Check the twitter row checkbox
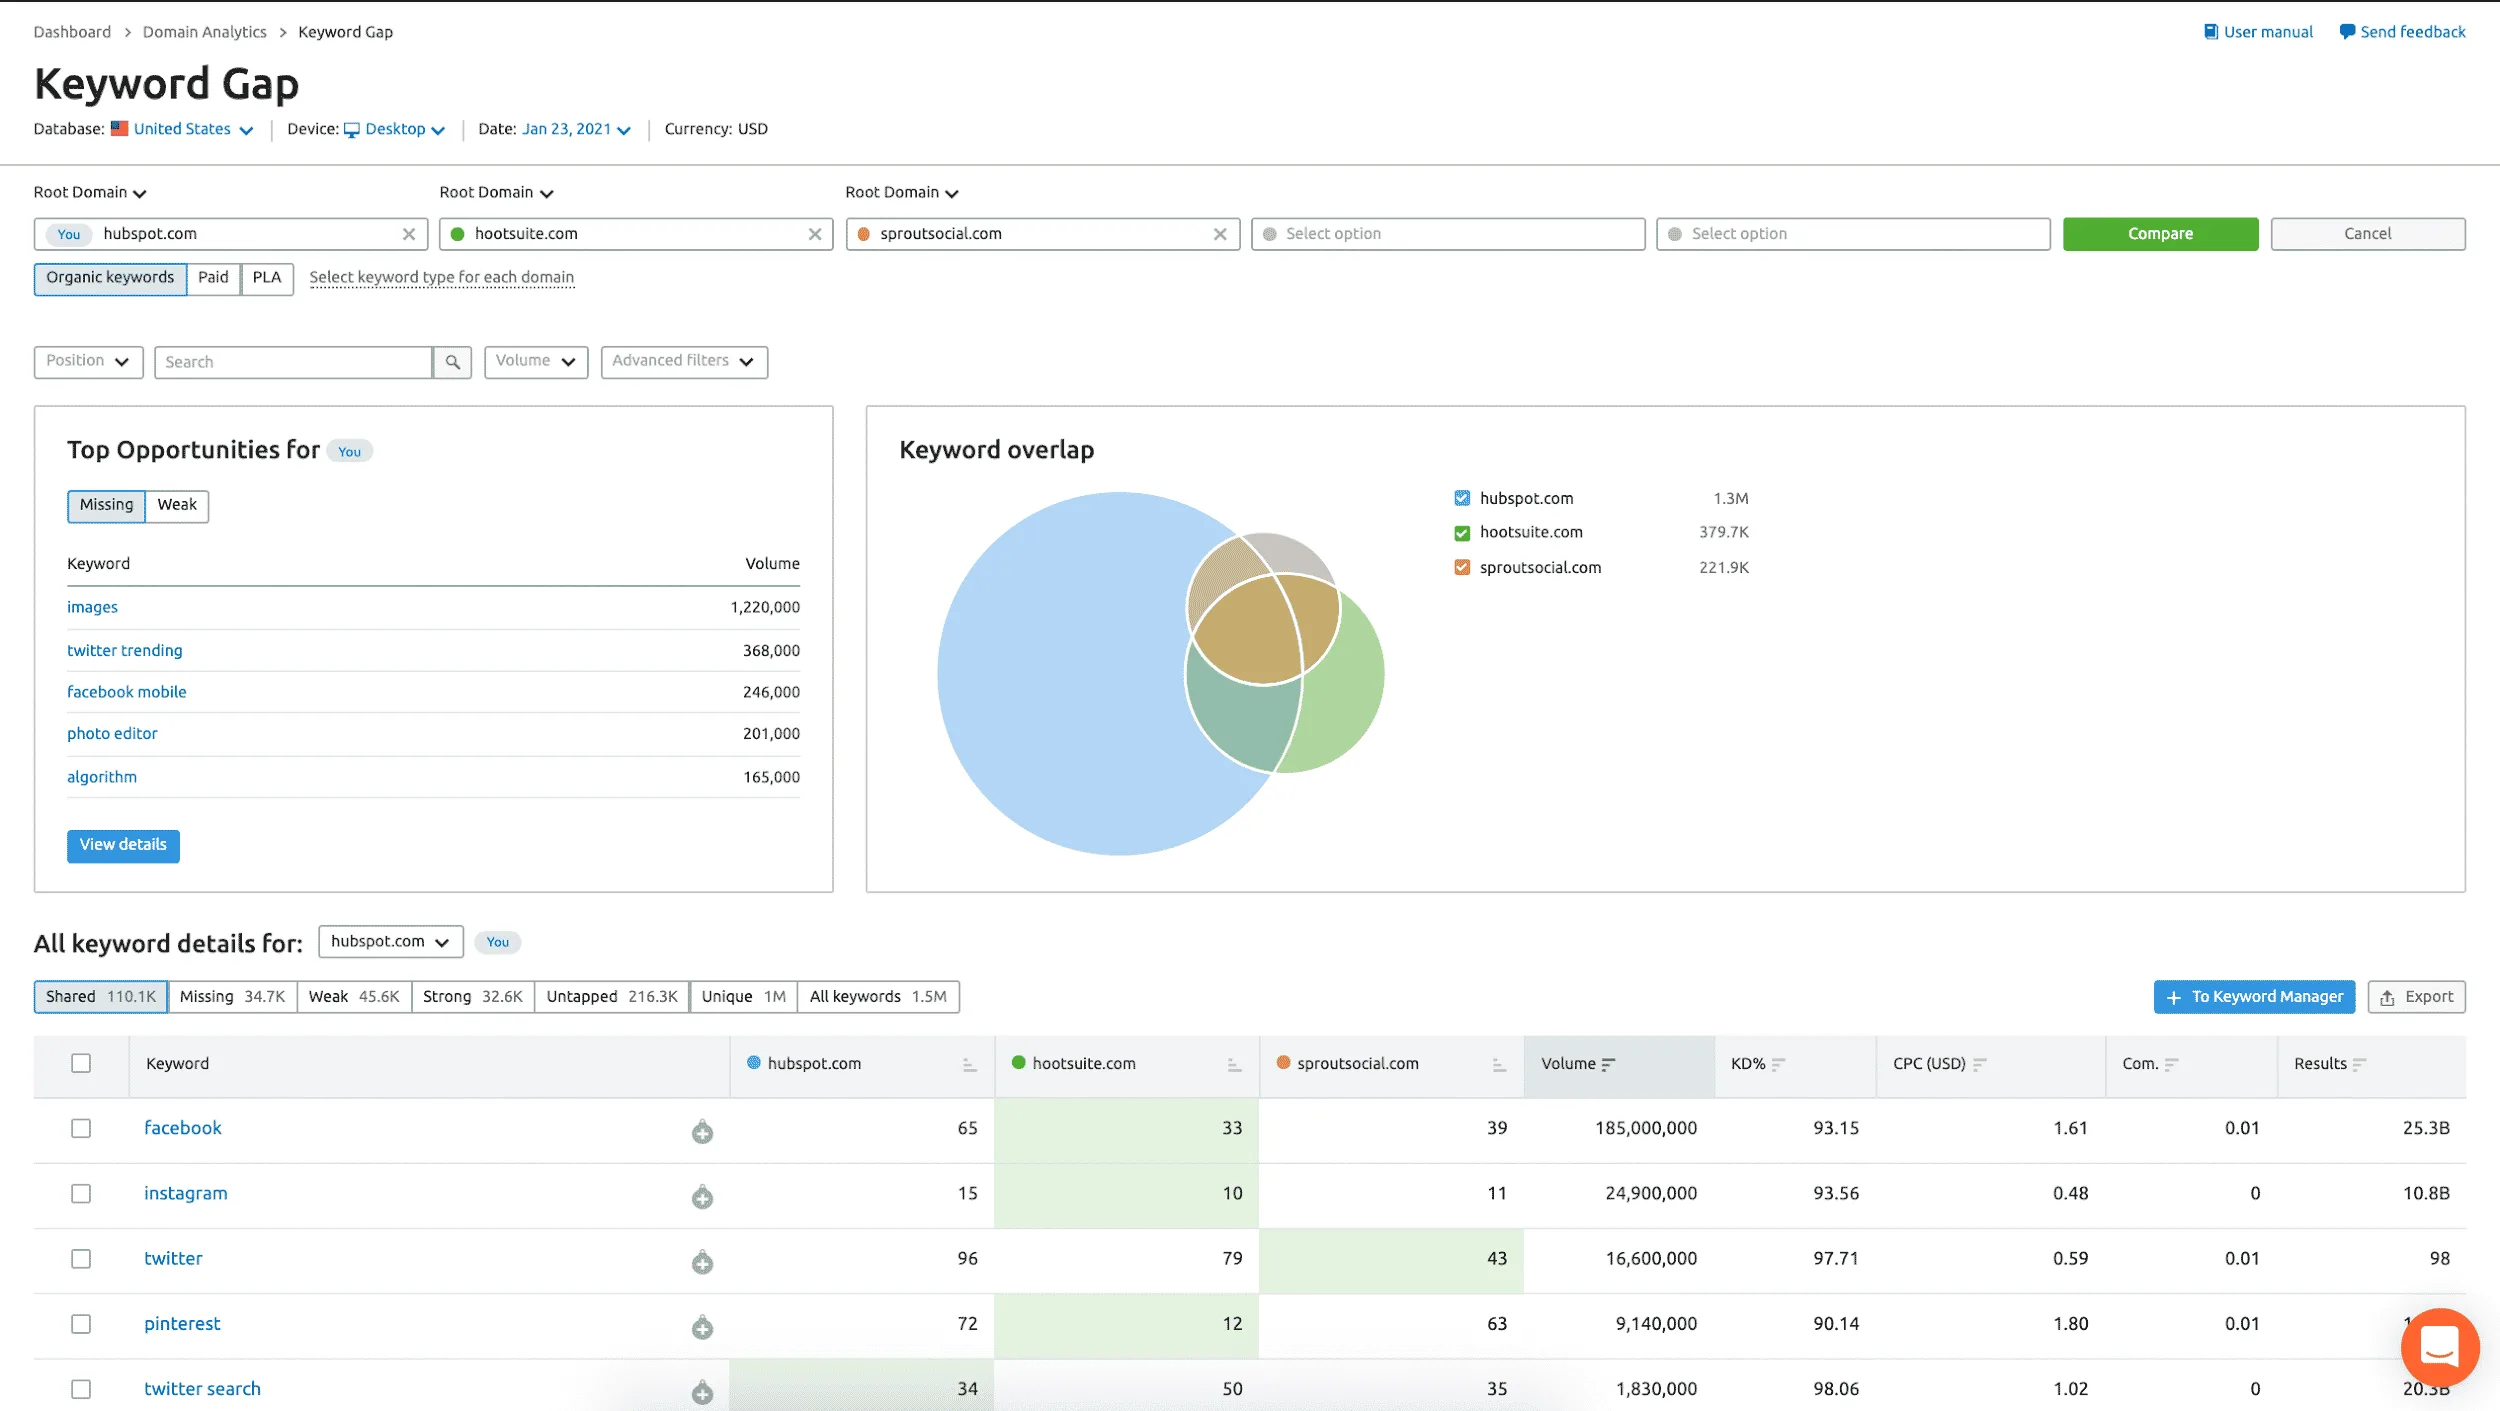Screen dimensions: 2500x1411 coord(81,1259)
